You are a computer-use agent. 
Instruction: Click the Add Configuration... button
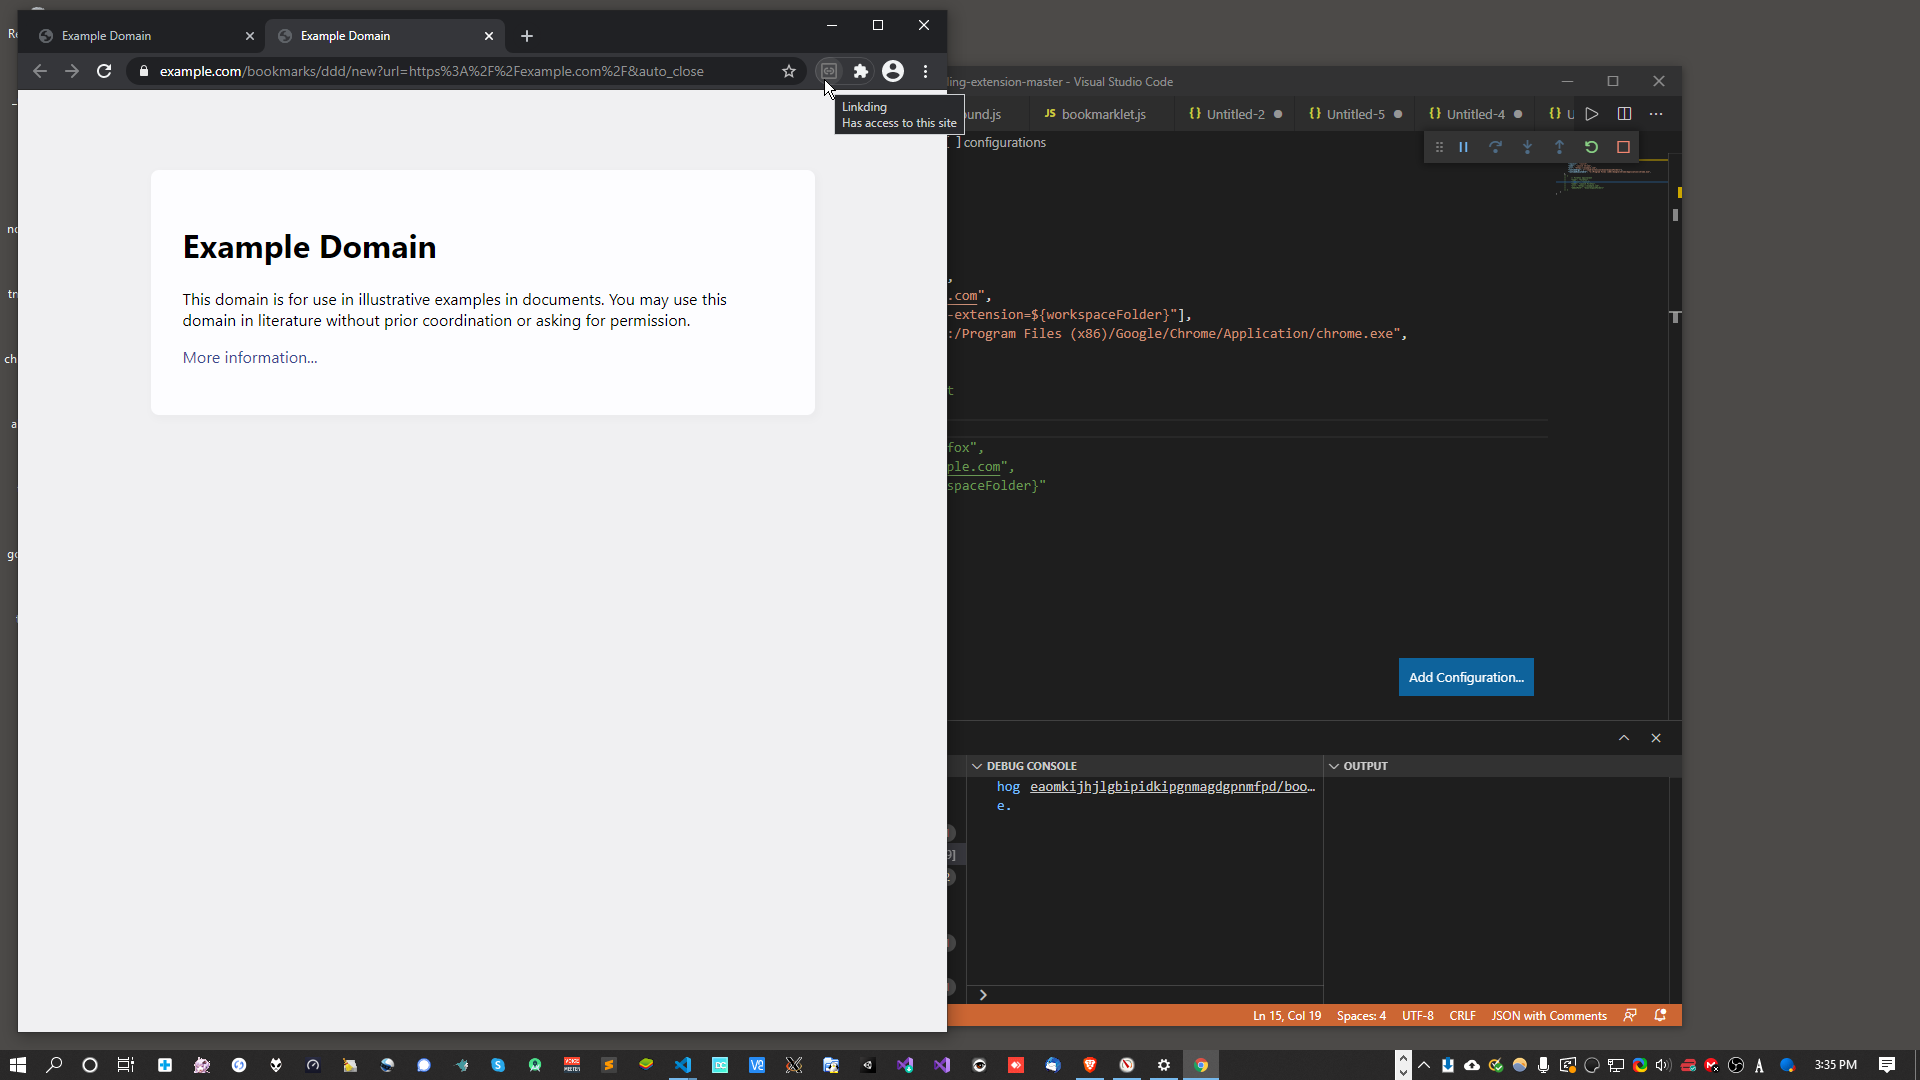click(1465, 677)
